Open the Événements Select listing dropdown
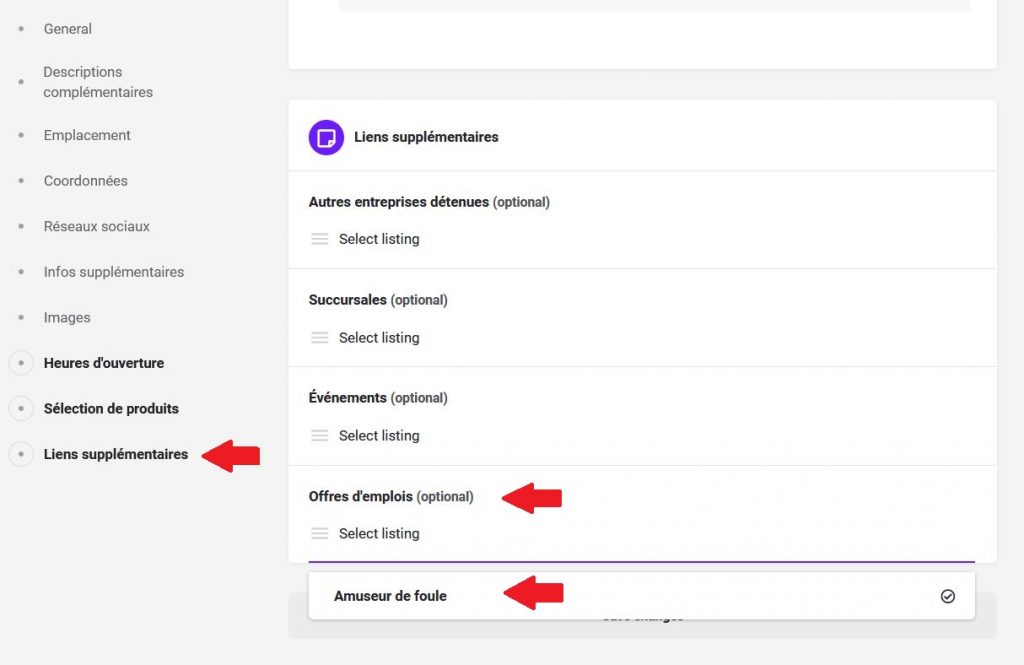The height and width of the screenshot is (665, 1024). coord(641,436)
